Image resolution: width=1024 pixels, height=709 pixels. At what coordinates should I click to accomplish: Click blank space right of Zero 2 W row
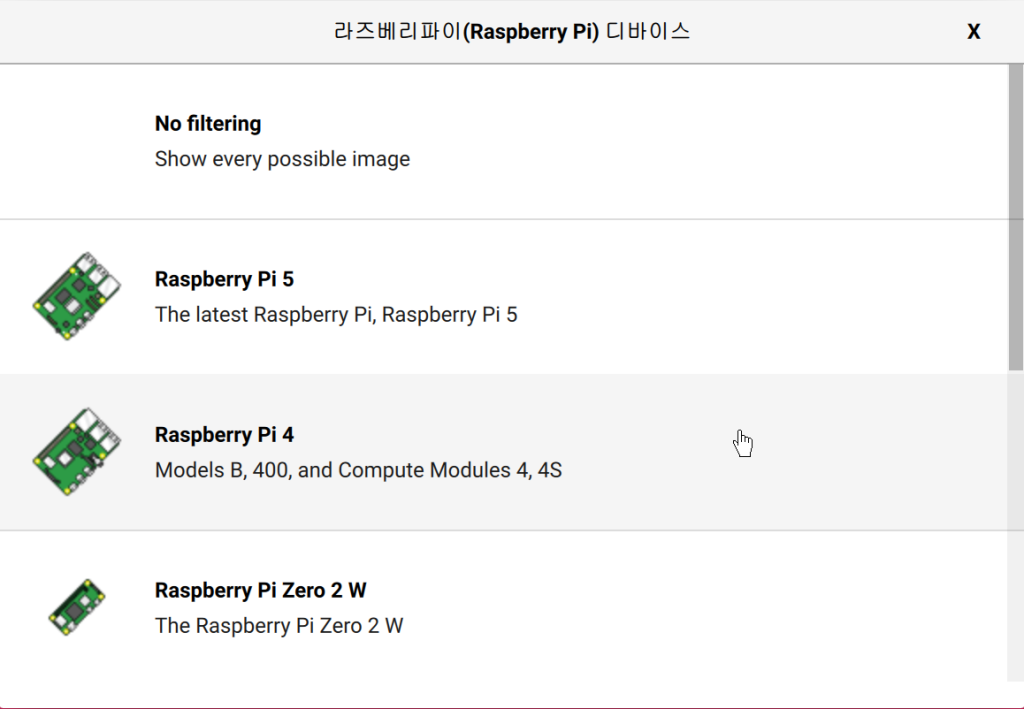(705, 607)
